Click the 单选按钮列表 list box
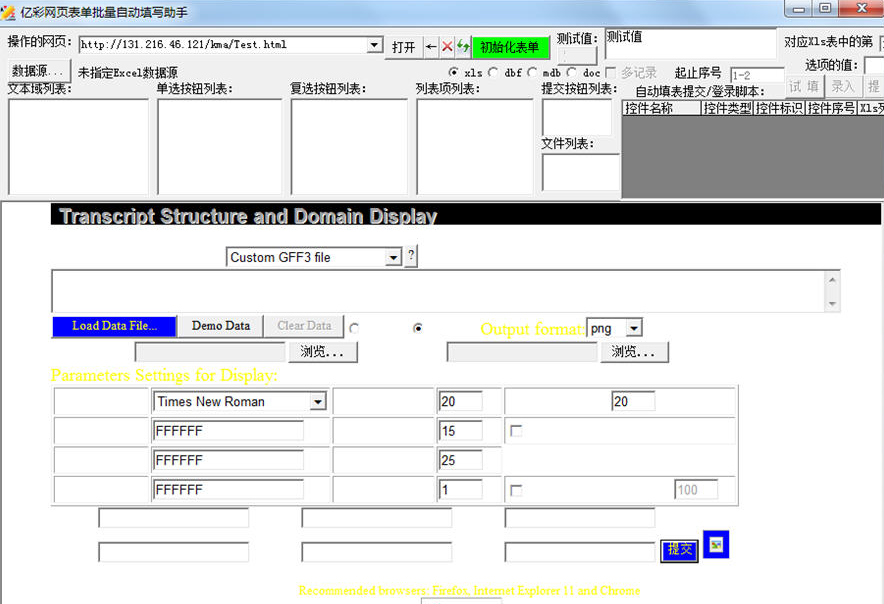This screenshot has width=884, height=604. click(x=220, y=147)
